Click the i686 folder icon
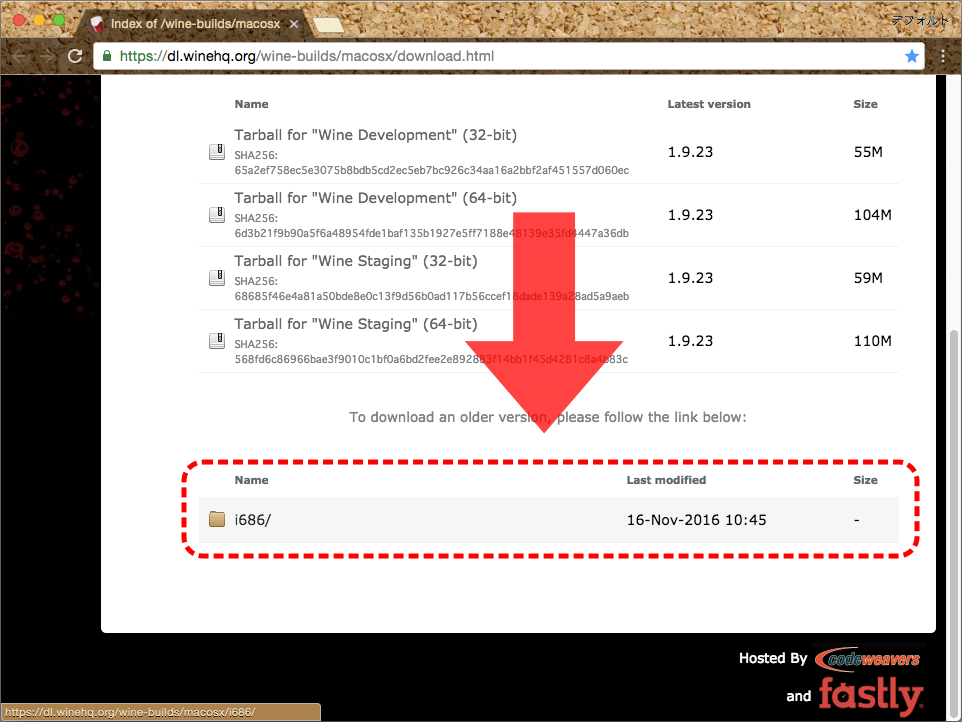962x722 pixels. [217, 519]
